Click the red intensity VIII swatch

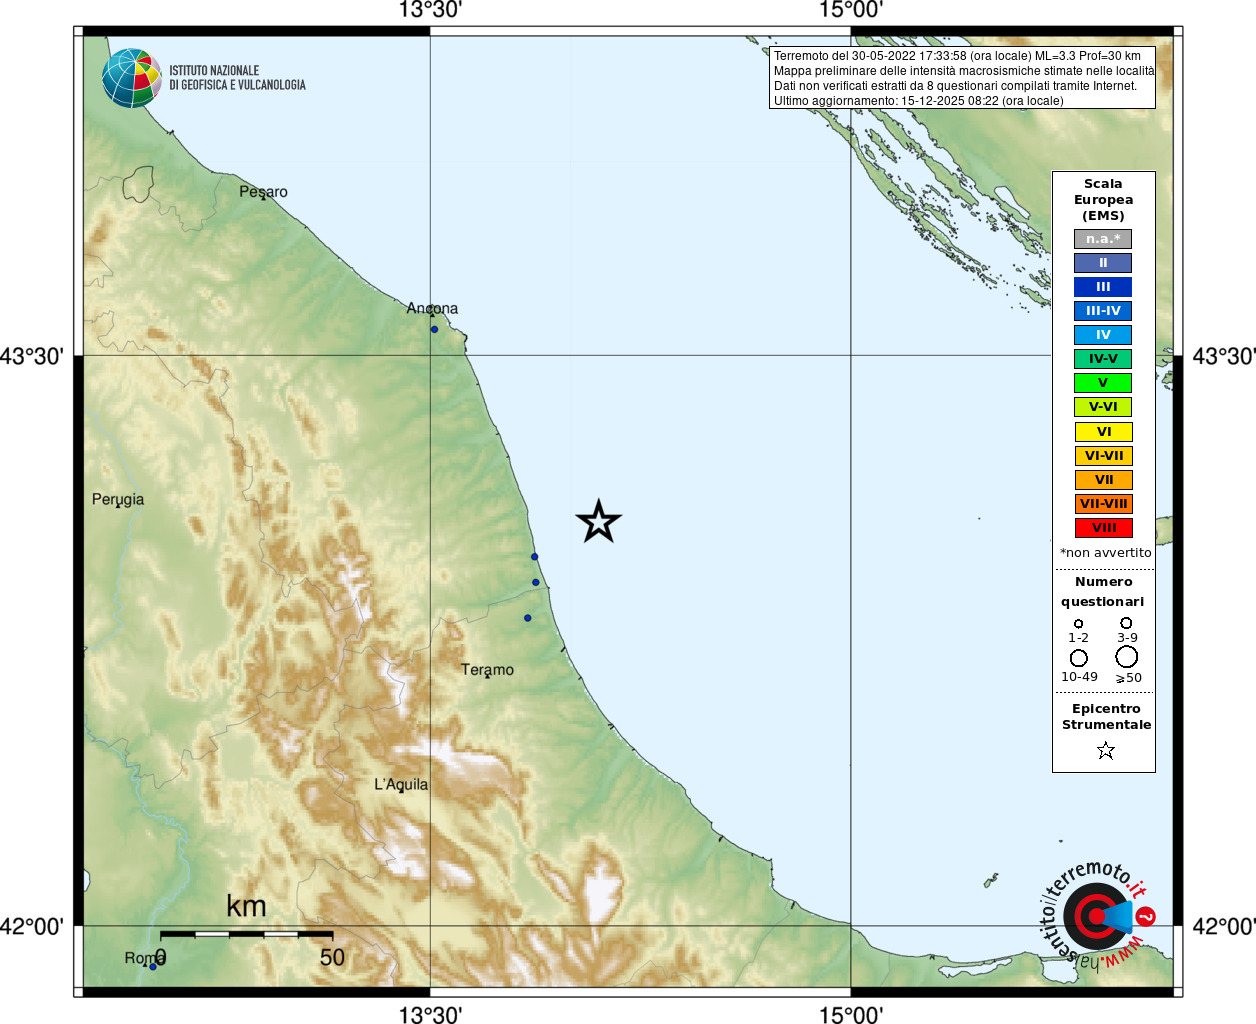[x=1104, y=528]
